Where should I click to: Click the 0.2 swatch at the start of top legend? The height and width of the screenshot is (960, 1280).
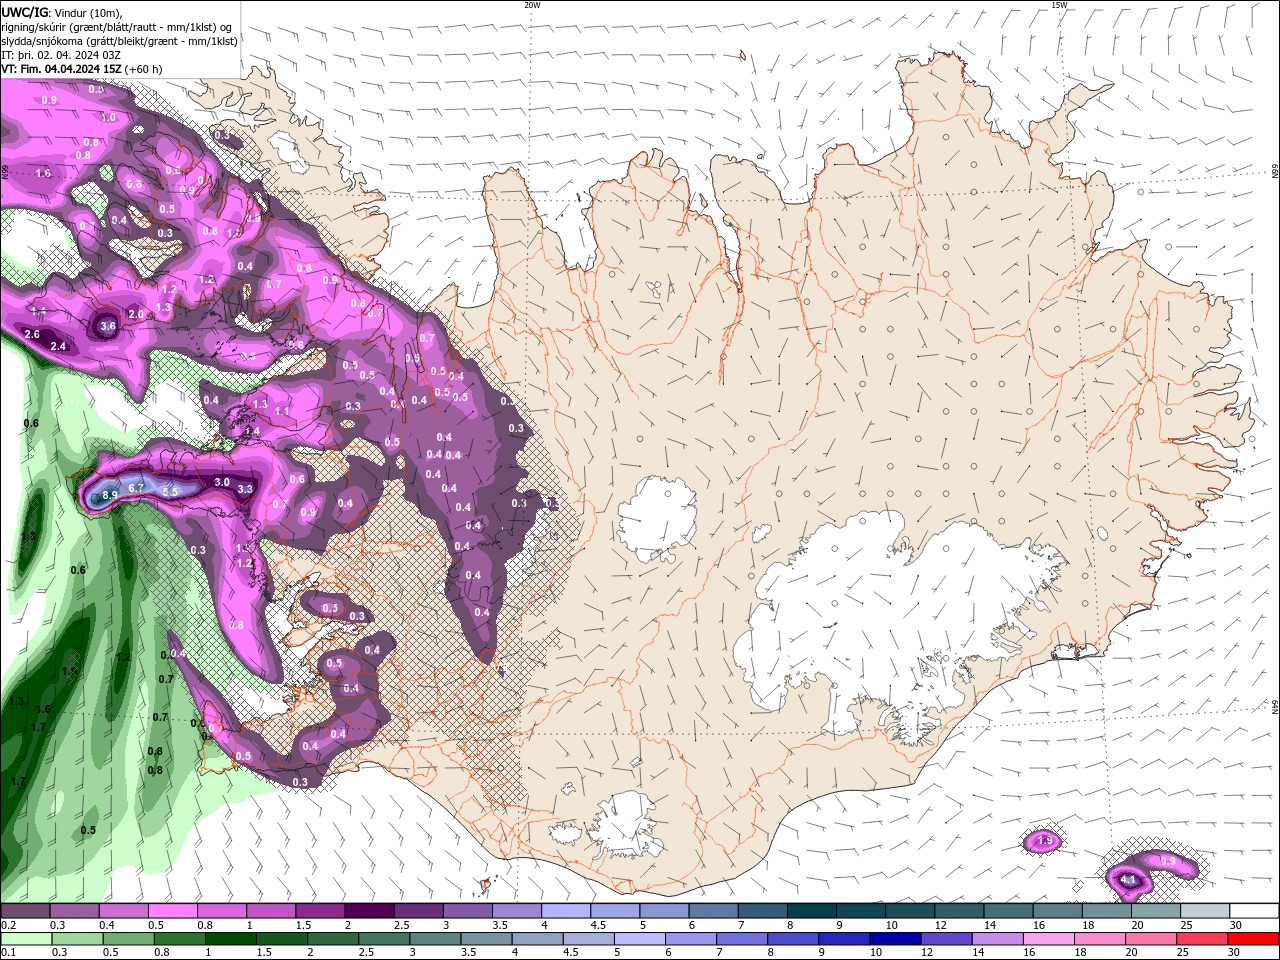coord(25,911)
